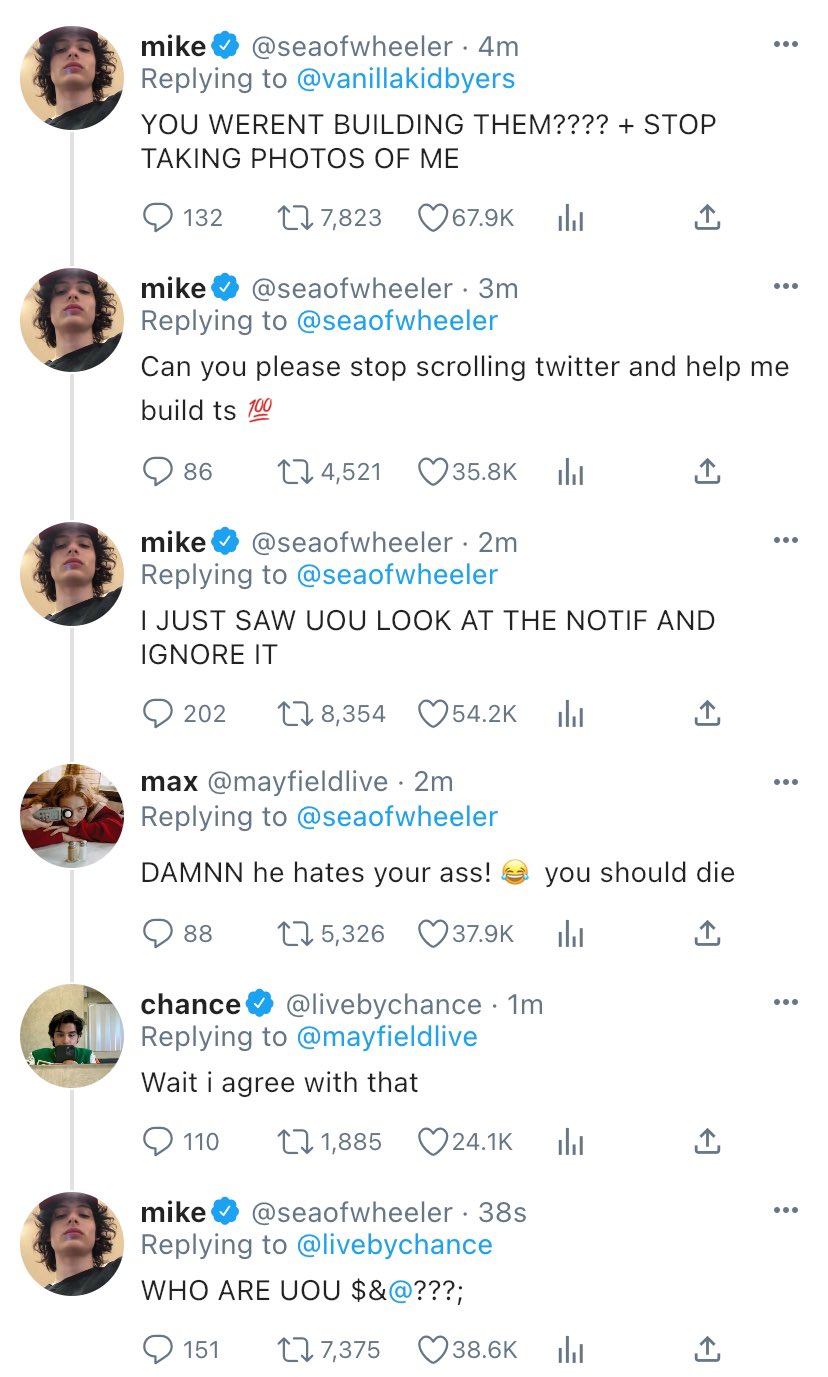Like the 'I JUST SAW UOU LOOK' tweet

[x=432, y=713]
